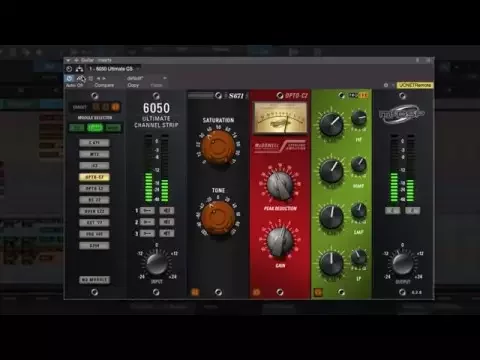The height and width of the screenshot is (360, 480).
Task: Click slot 1's second button
Action: [167, 211]
